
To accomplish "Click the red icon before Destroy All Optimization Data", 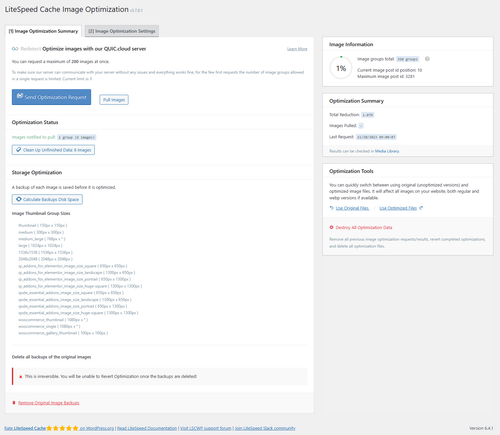I will 331,227.
